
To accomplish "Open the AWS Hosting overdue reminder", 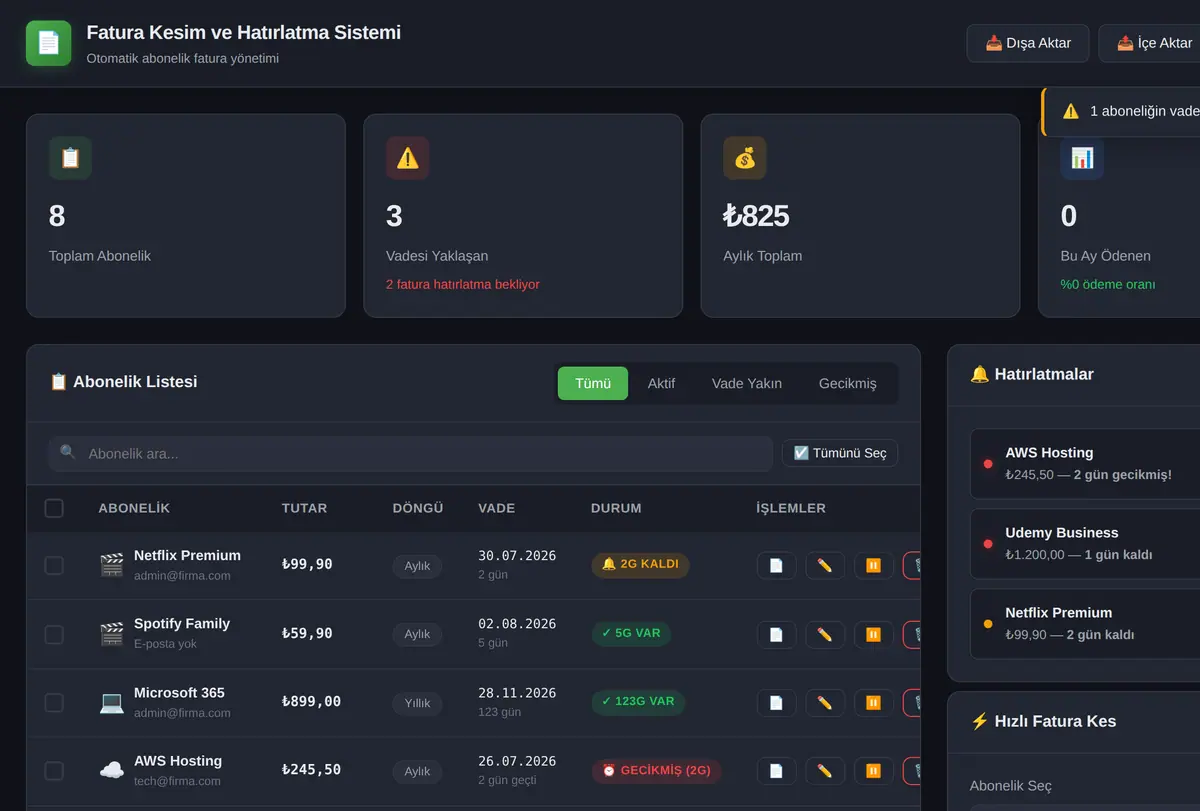I will pyautogui.click(x=1085, y=464).
